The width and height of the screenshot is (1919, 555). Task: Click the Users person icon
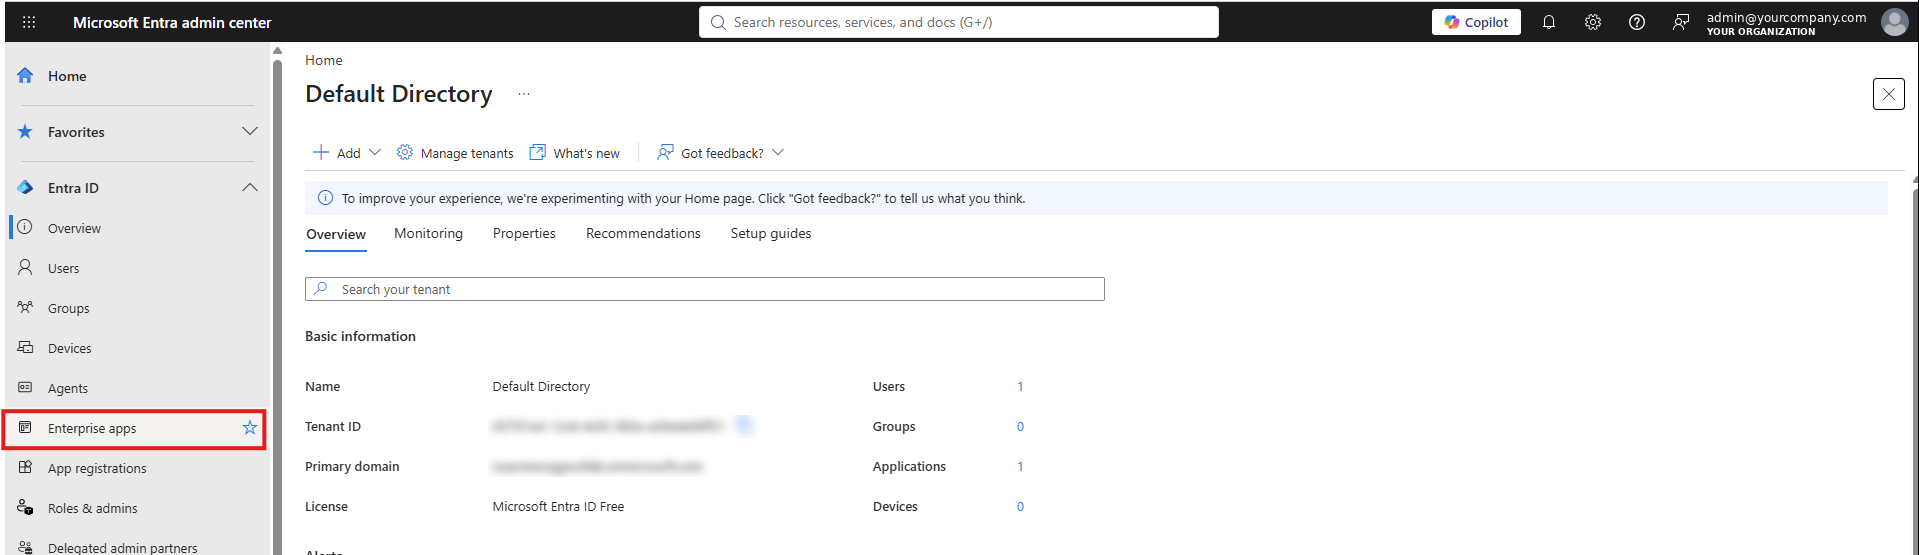(x=25, y=267)
